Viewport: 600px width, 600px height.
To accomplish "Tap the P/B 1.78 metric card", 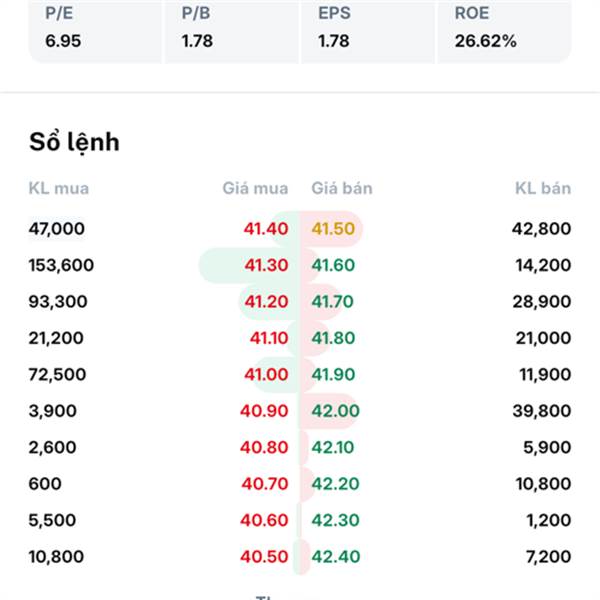I will point(231,29).
